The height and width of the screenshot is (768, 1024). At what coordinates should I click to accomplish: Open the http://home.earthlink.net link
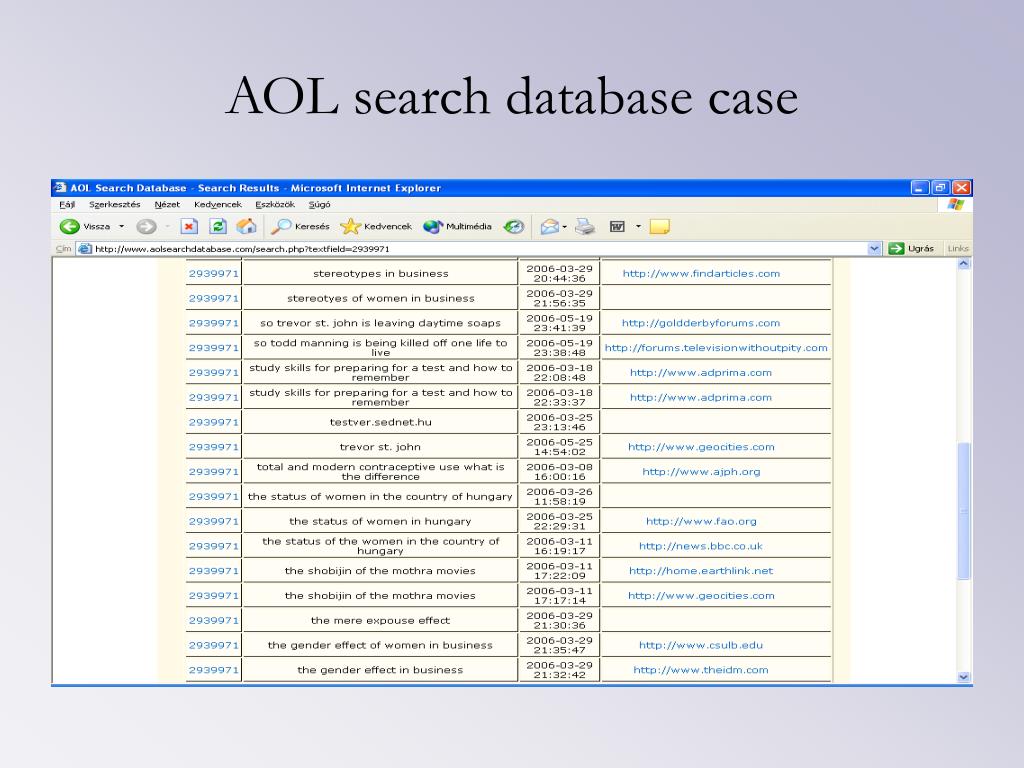point(701,571)
